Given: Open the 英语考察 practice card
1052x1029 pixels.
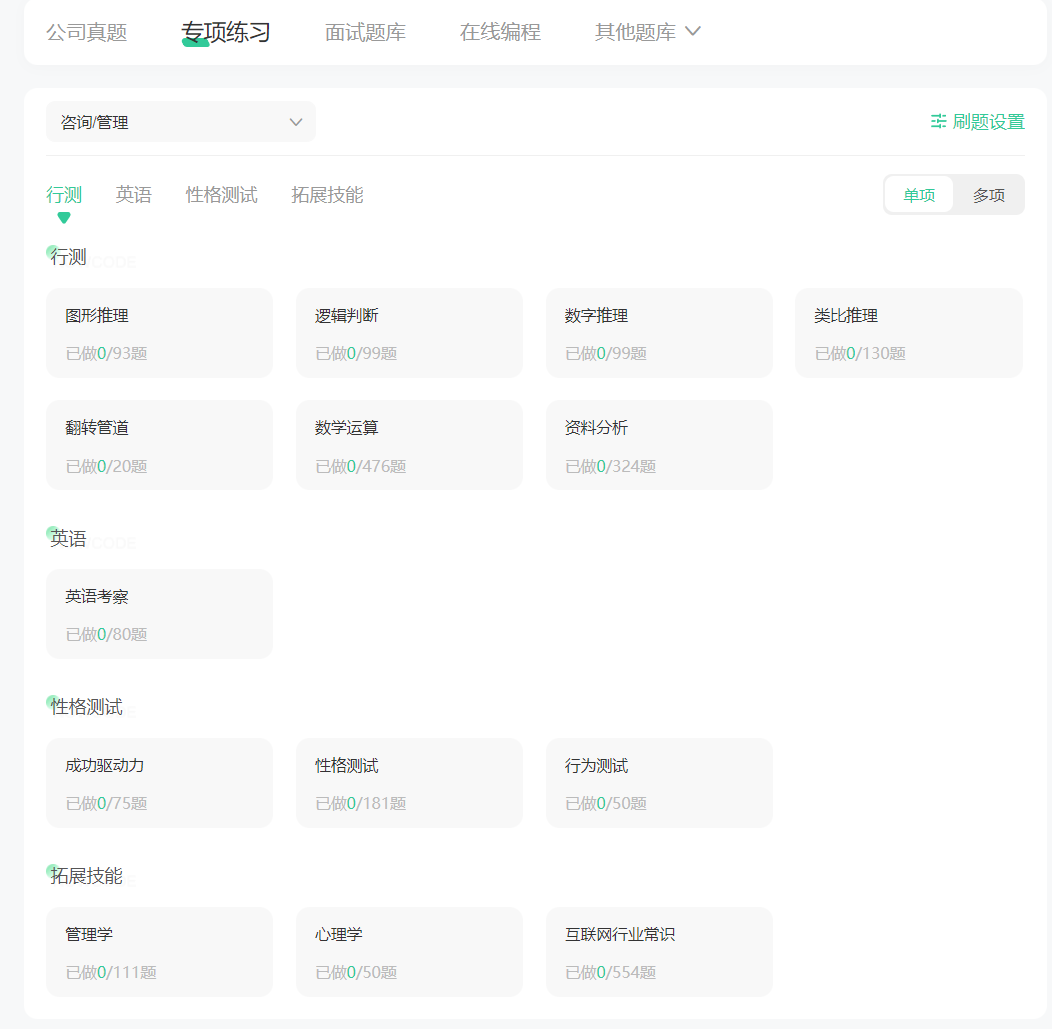Looking at the screenshot, I should [x=159, y=614].
